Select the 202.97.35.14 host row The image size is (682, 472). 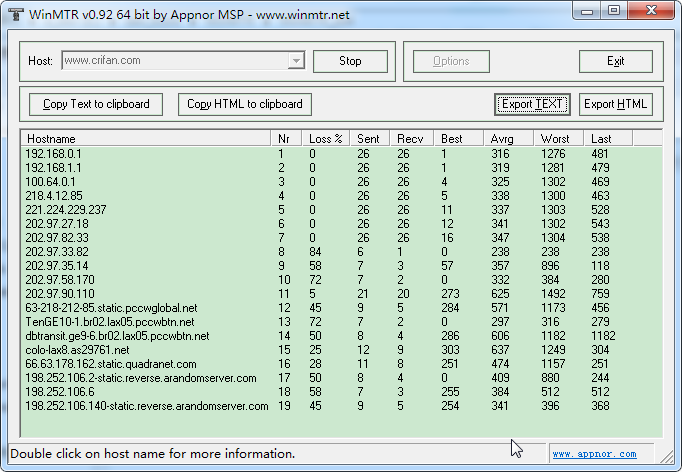coord(341,266)
